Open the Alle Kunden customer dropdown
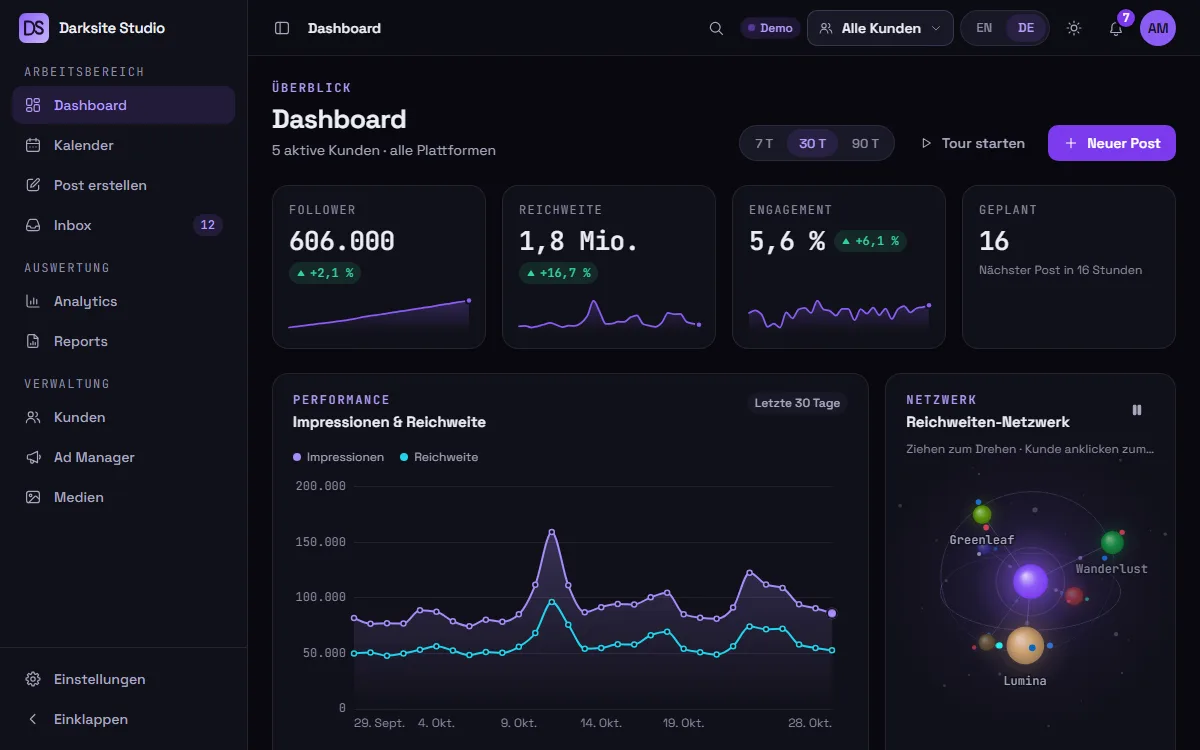Image resolution: width=1200 pixels, height=750 pixels. tap(880, 28)
